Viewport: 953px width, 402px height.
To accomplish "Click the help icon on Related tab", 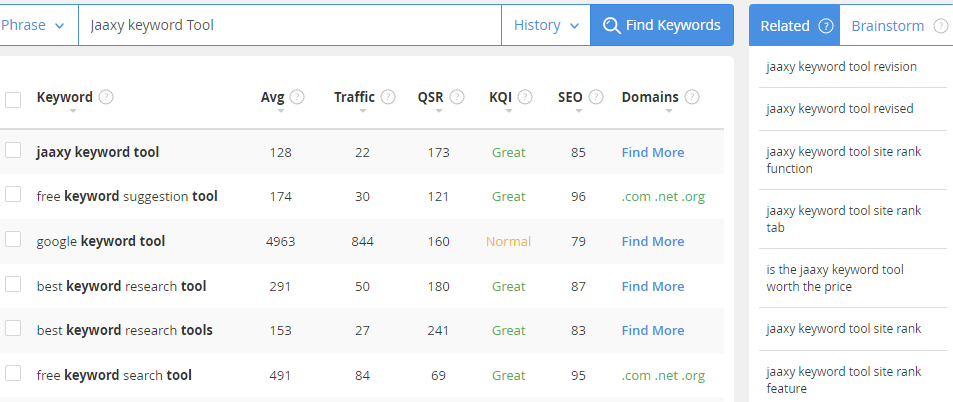I will tap(825, 26).
